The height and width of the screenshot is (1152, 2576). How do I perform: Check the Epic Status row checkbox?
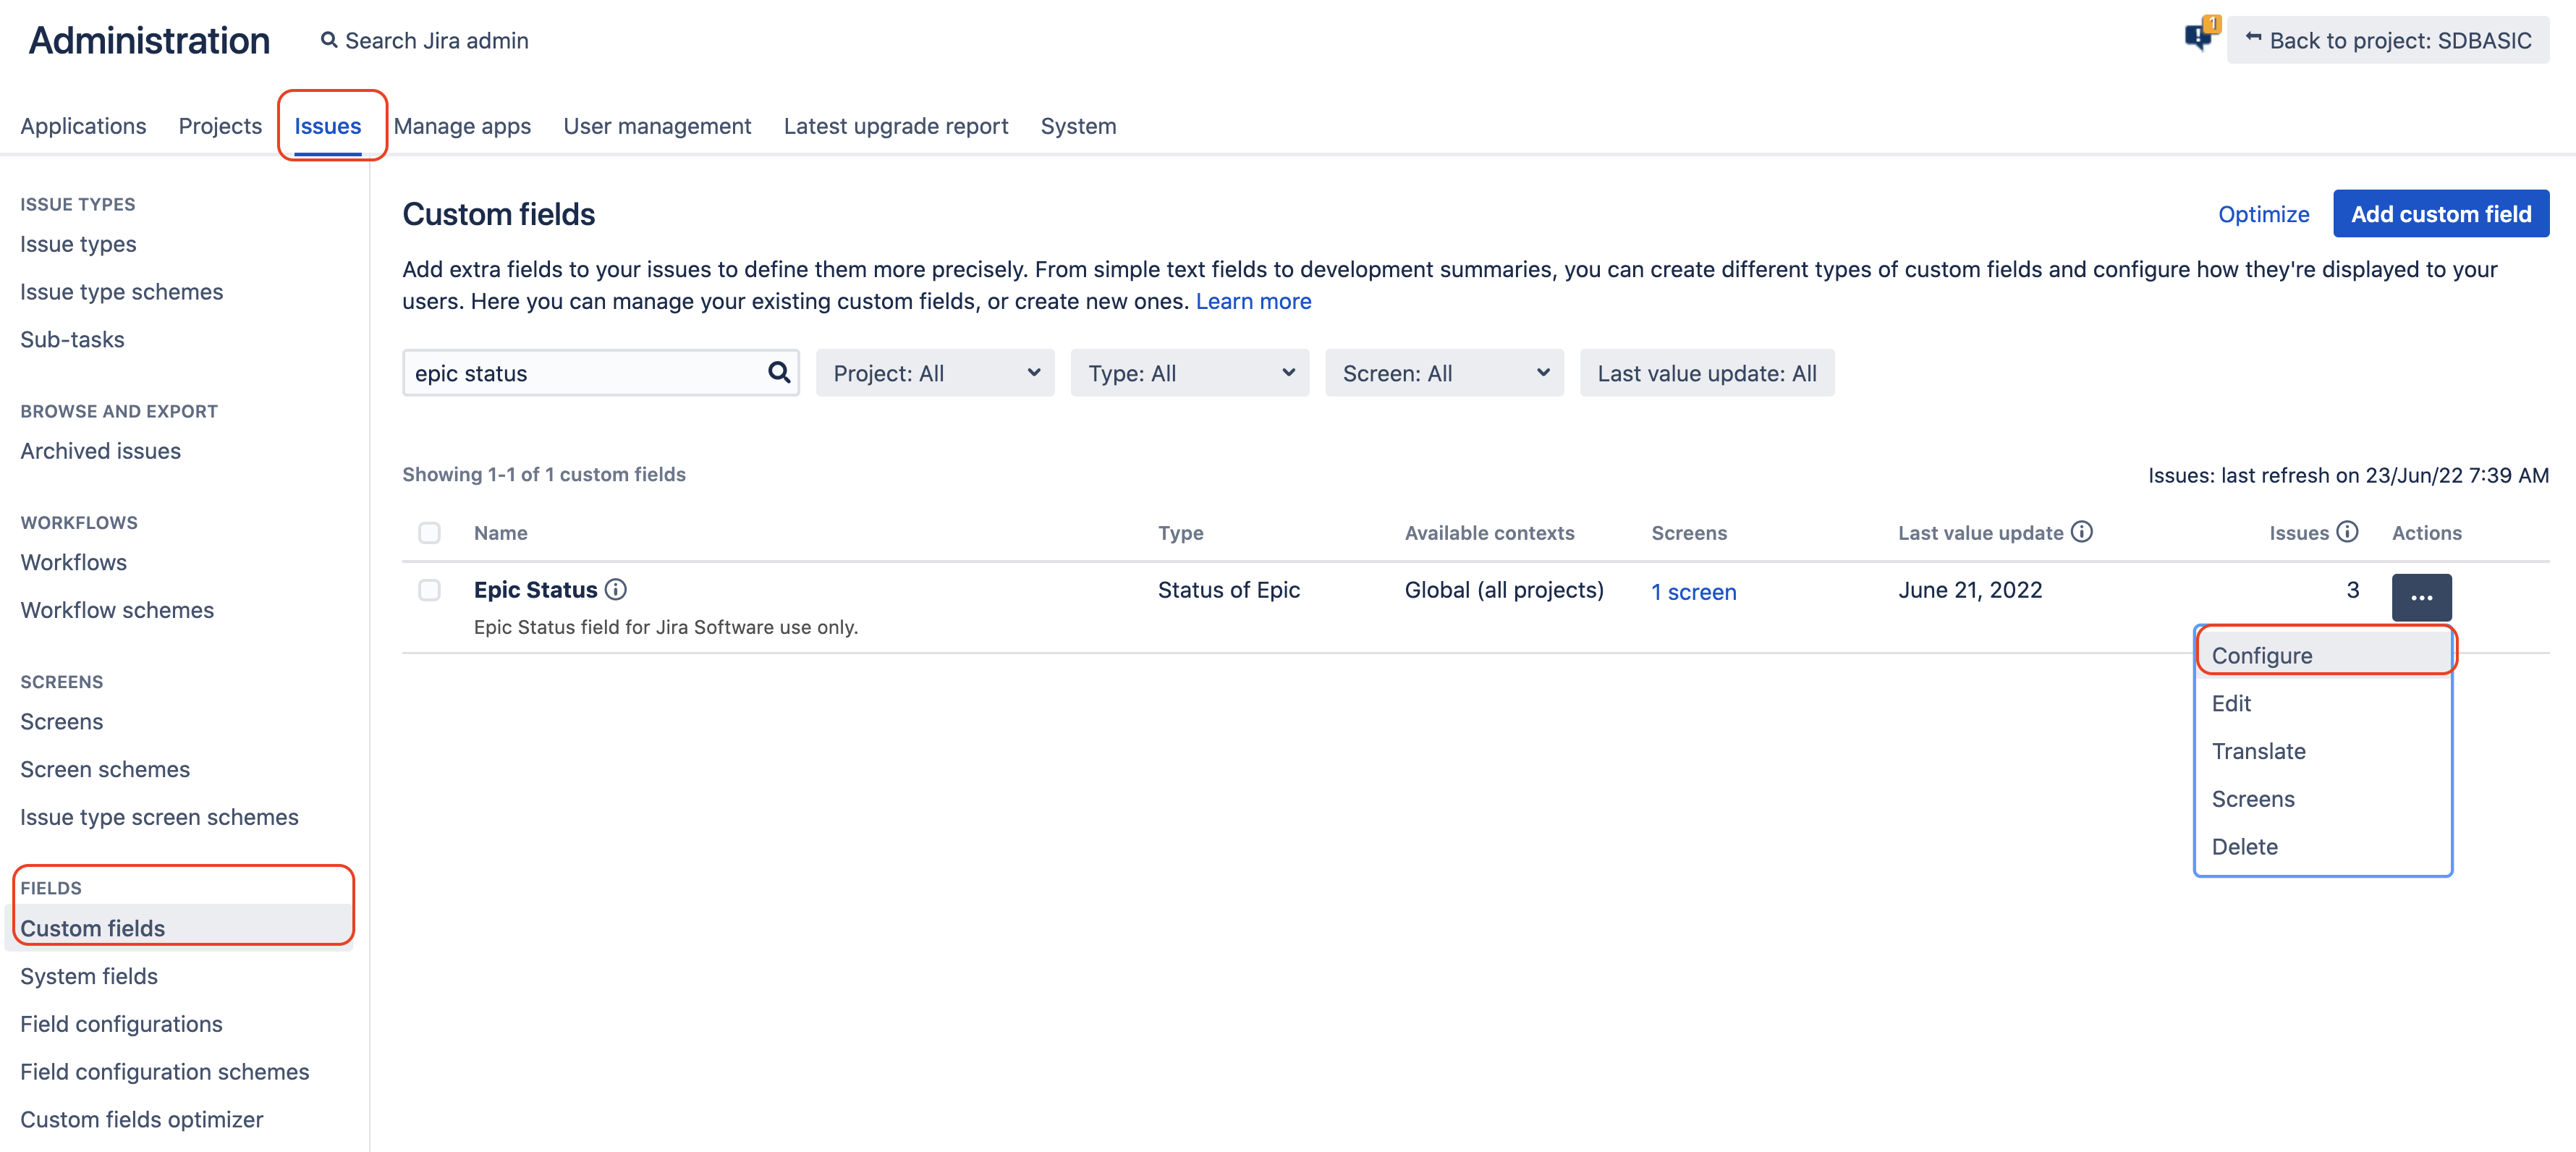pos(429,590)
